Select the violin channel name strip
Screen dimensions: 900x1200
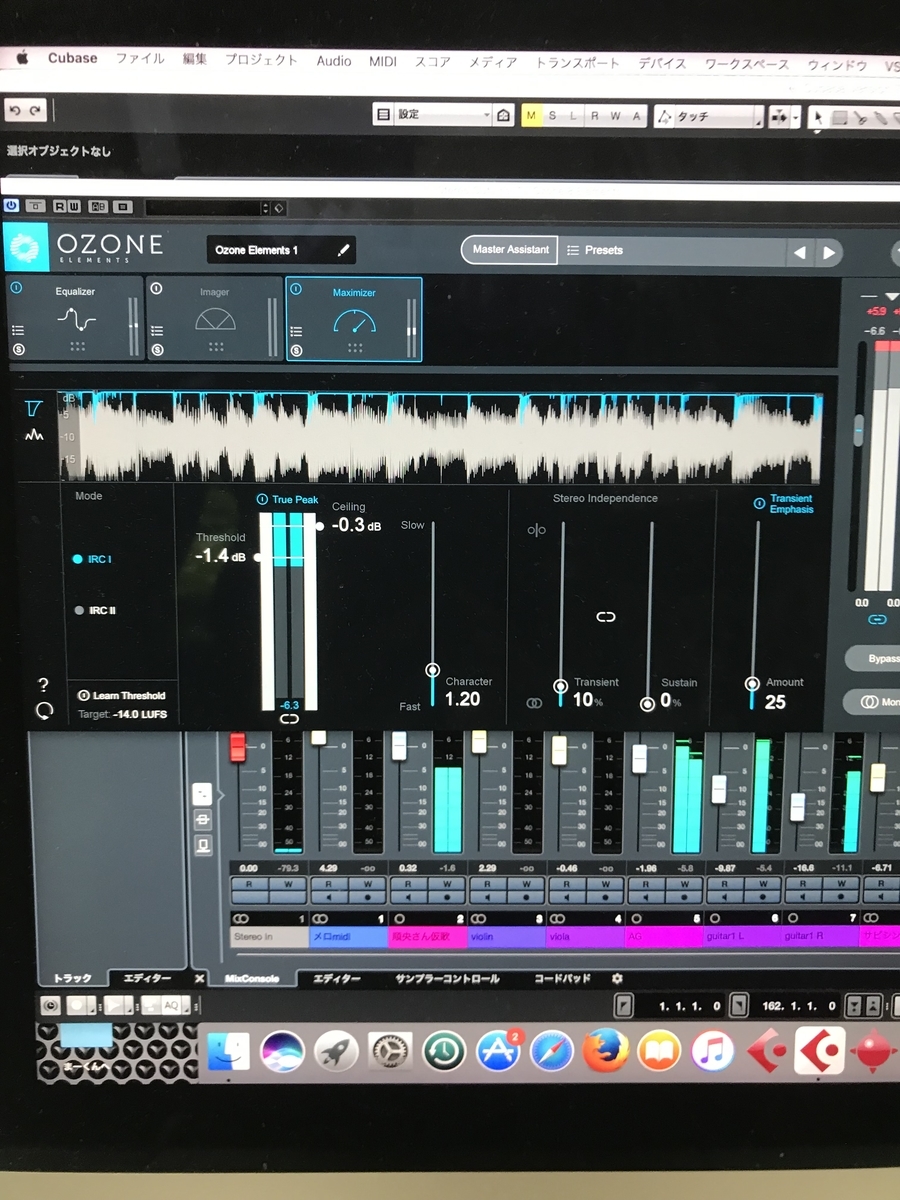(x=505, y=937)
